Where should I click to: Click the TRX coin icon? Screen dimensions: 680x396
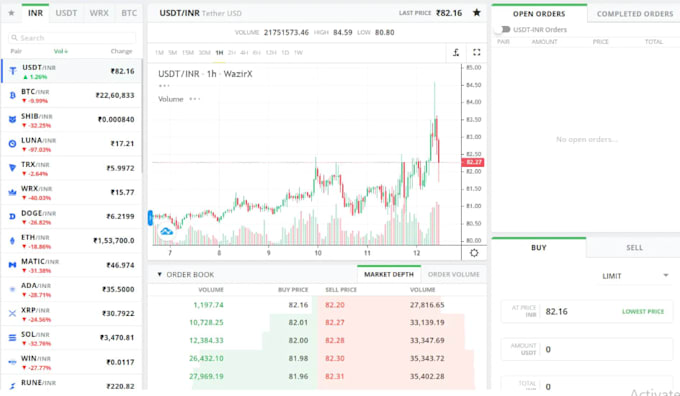pos(13,168)
